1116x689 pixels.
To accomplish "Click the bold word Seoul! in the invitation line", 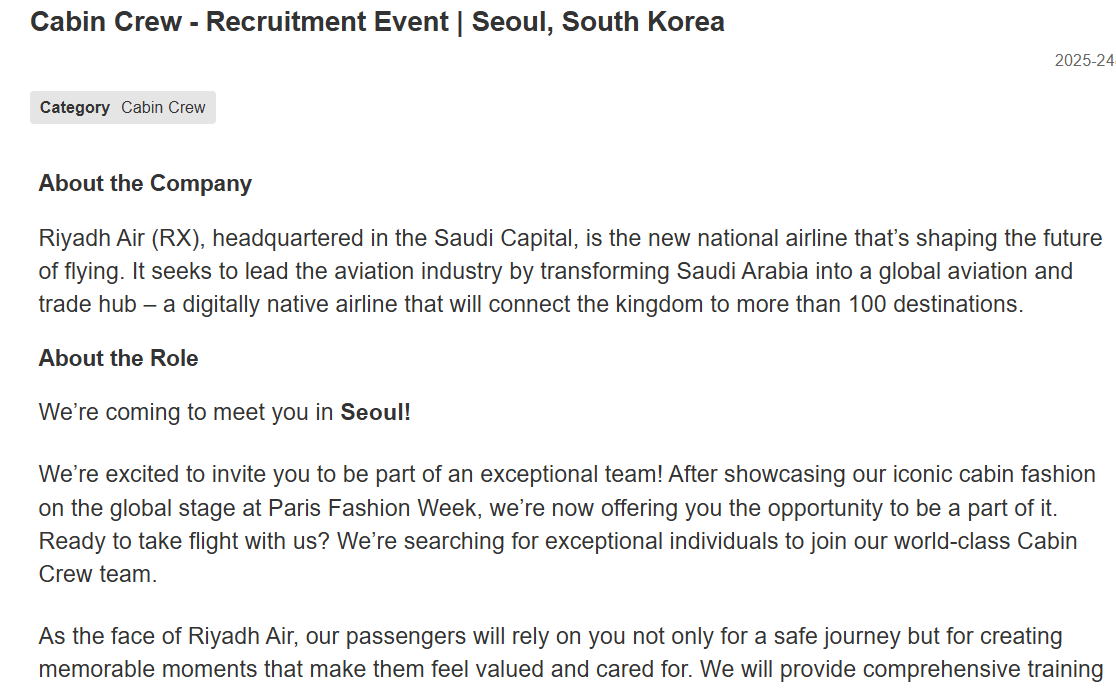I will (375, 412).
